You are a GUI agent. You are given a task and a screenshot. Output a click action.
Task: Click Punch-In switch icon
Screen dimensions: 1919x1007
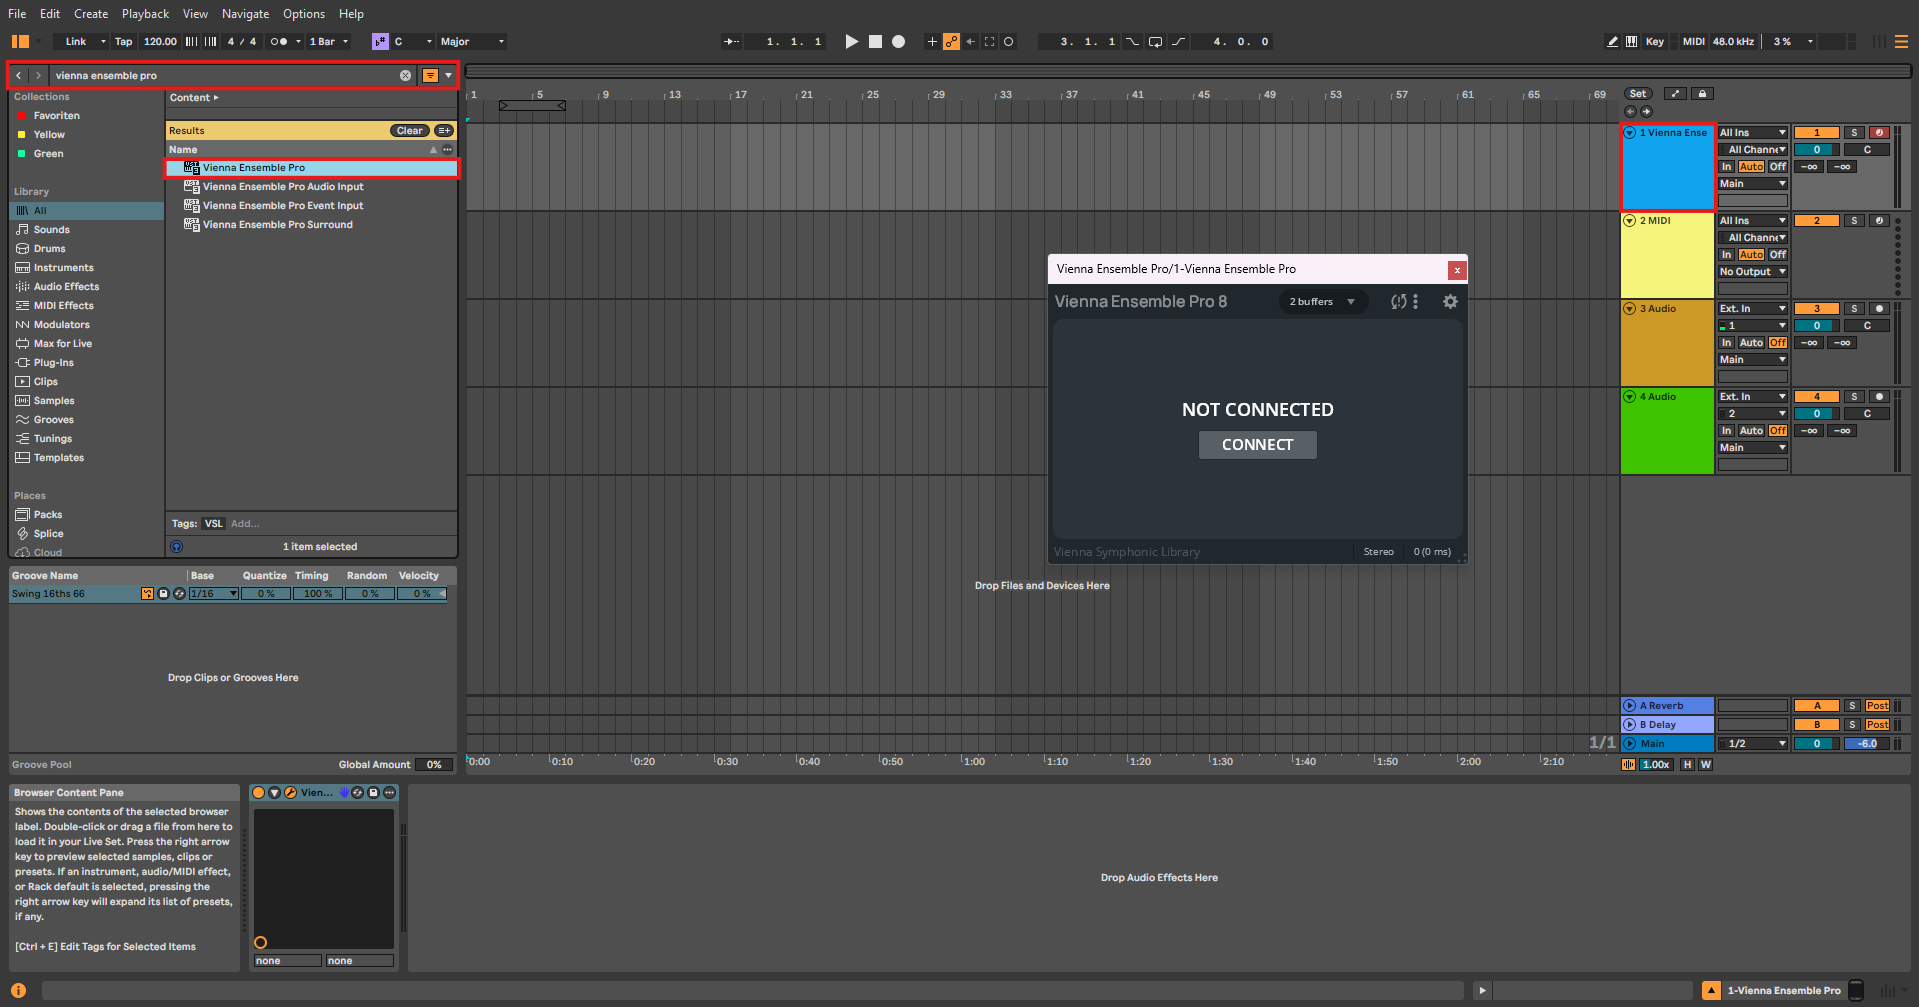pyautogui.click(x=1132, y=42)
